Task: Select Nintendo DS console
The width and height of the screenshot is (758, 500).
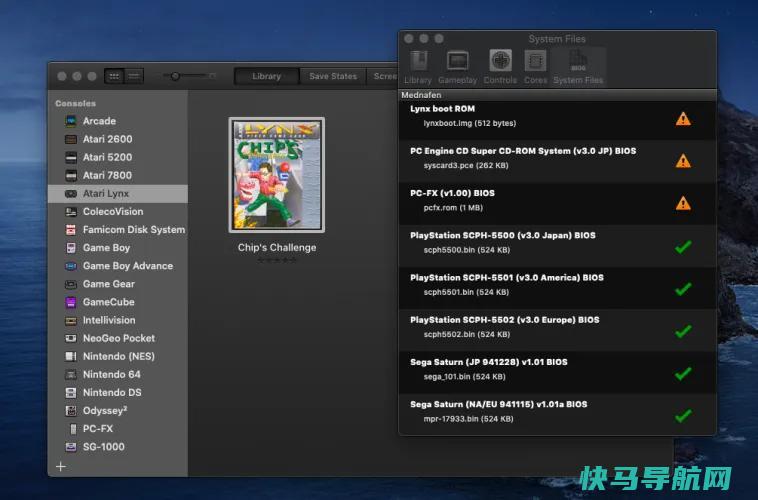Action: coord(117,392)
